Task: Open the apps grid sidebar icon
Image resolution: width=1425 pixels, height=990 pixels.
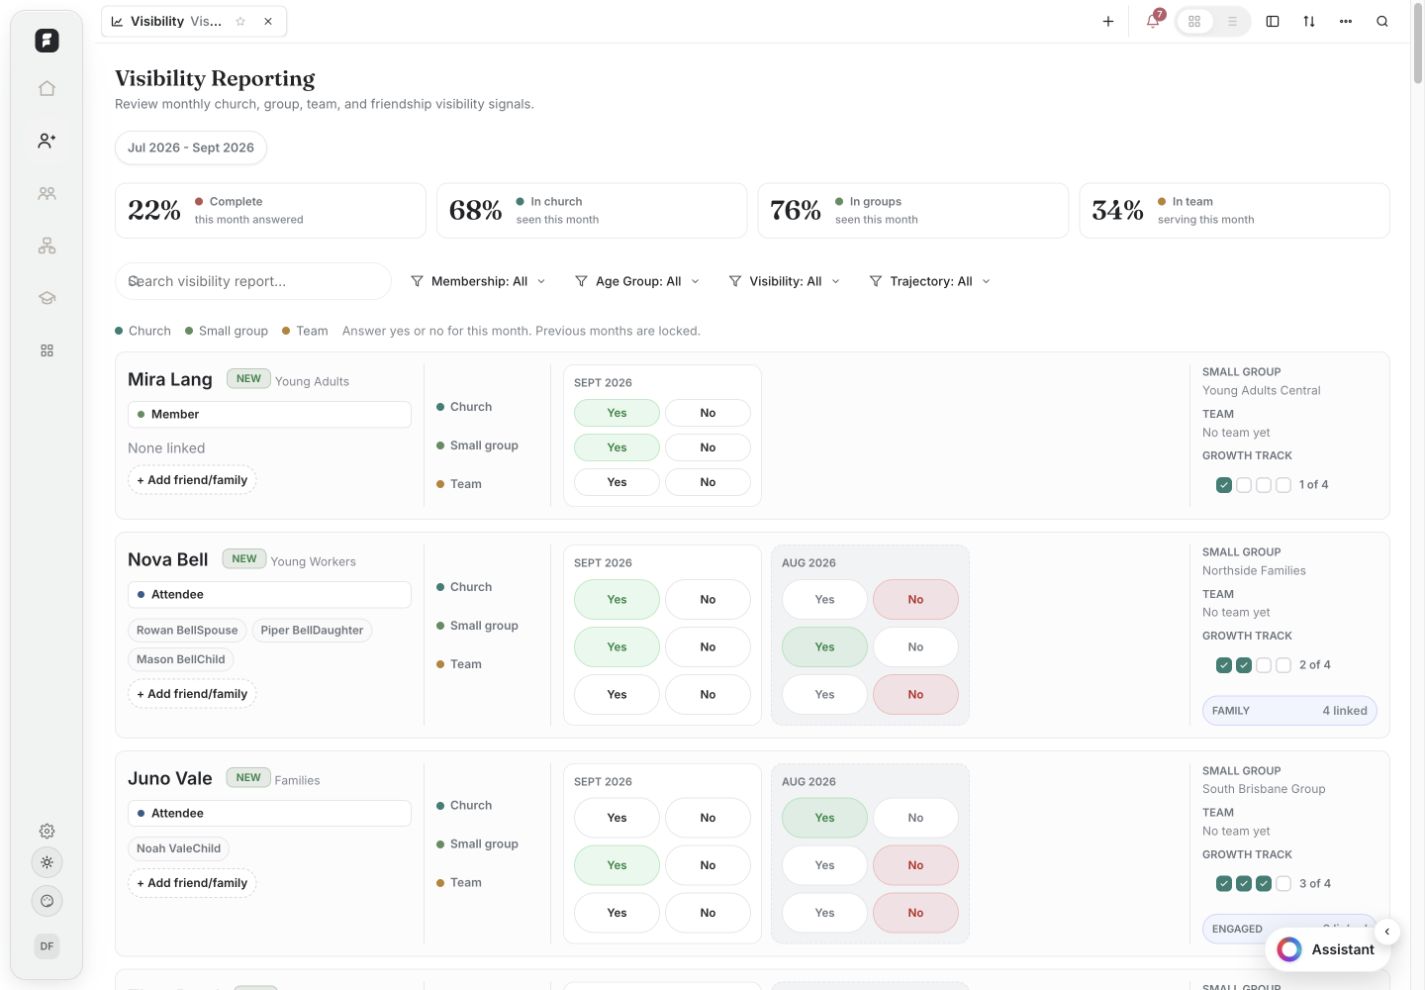Action: coord(46,351)
